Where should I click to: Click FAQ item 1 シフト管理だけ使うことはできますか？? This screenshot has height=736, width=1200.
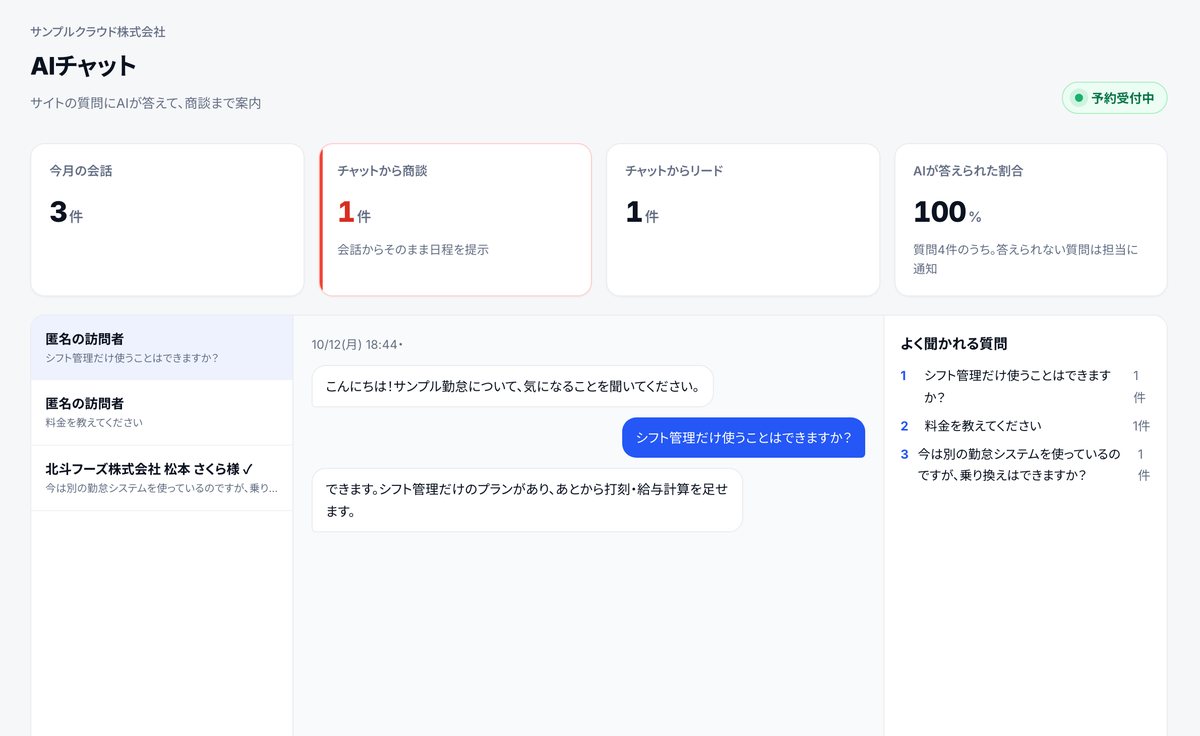click(x=1025, y=386)
